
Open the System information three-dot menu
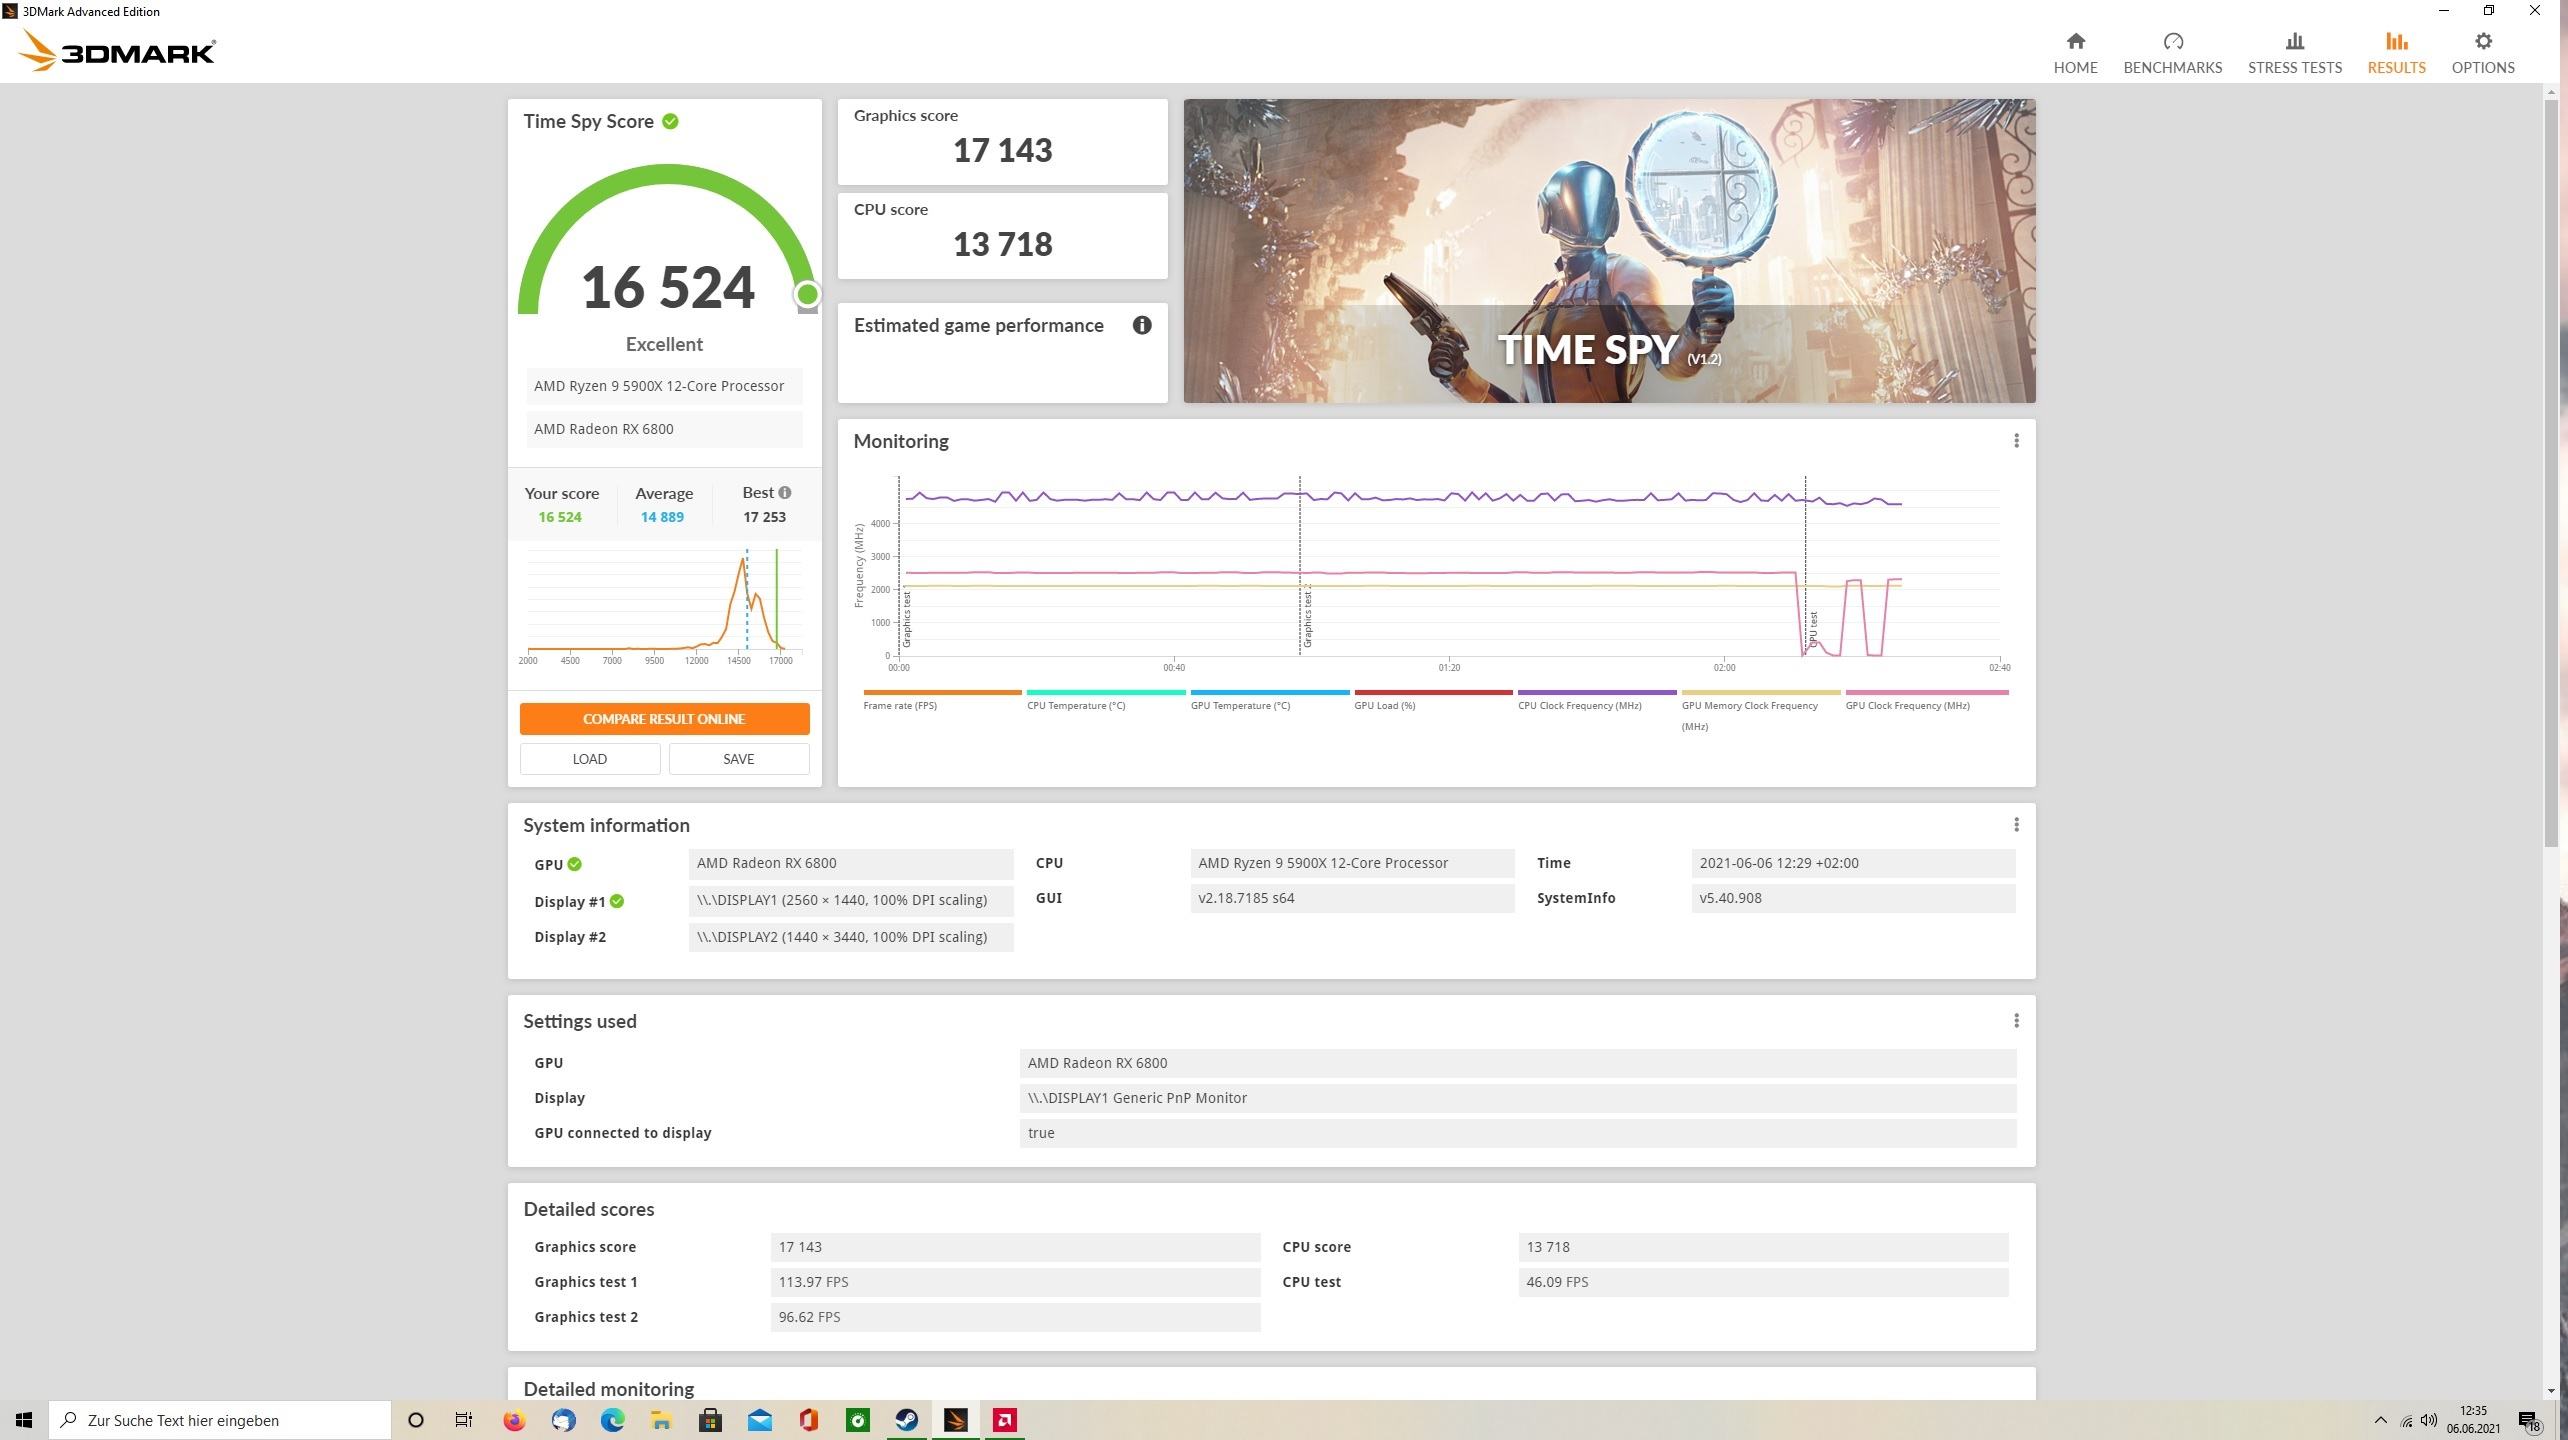tap(2016, 825)
